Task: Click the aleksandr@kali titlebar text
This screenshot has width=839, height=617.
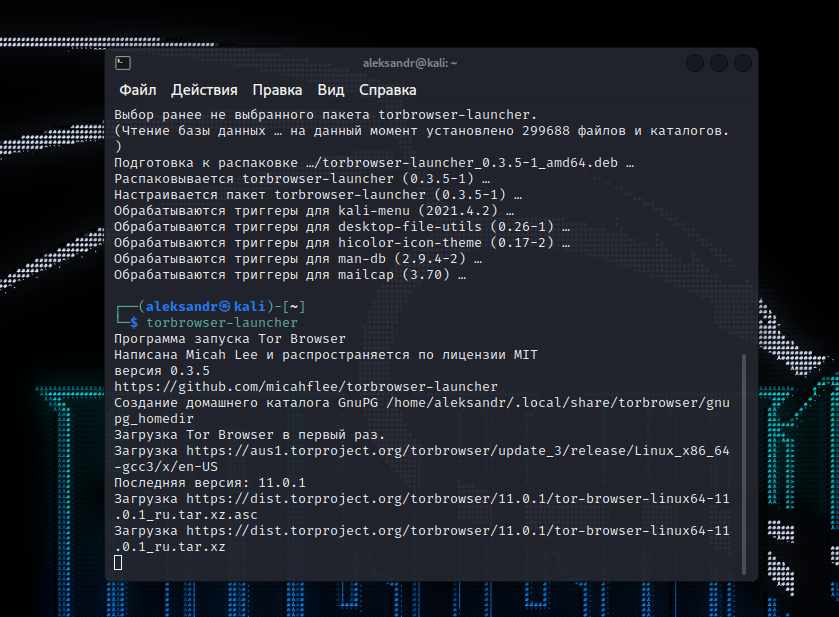Action: coord(409,62)
